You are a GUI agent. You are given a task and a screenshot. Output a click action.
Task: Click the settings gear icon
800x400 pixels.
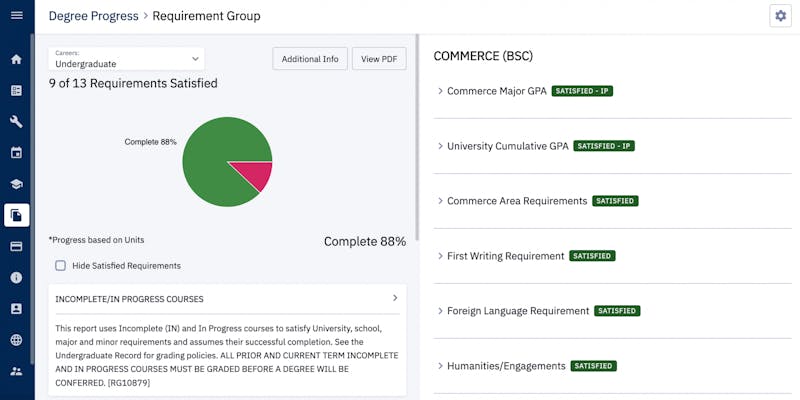779,16
